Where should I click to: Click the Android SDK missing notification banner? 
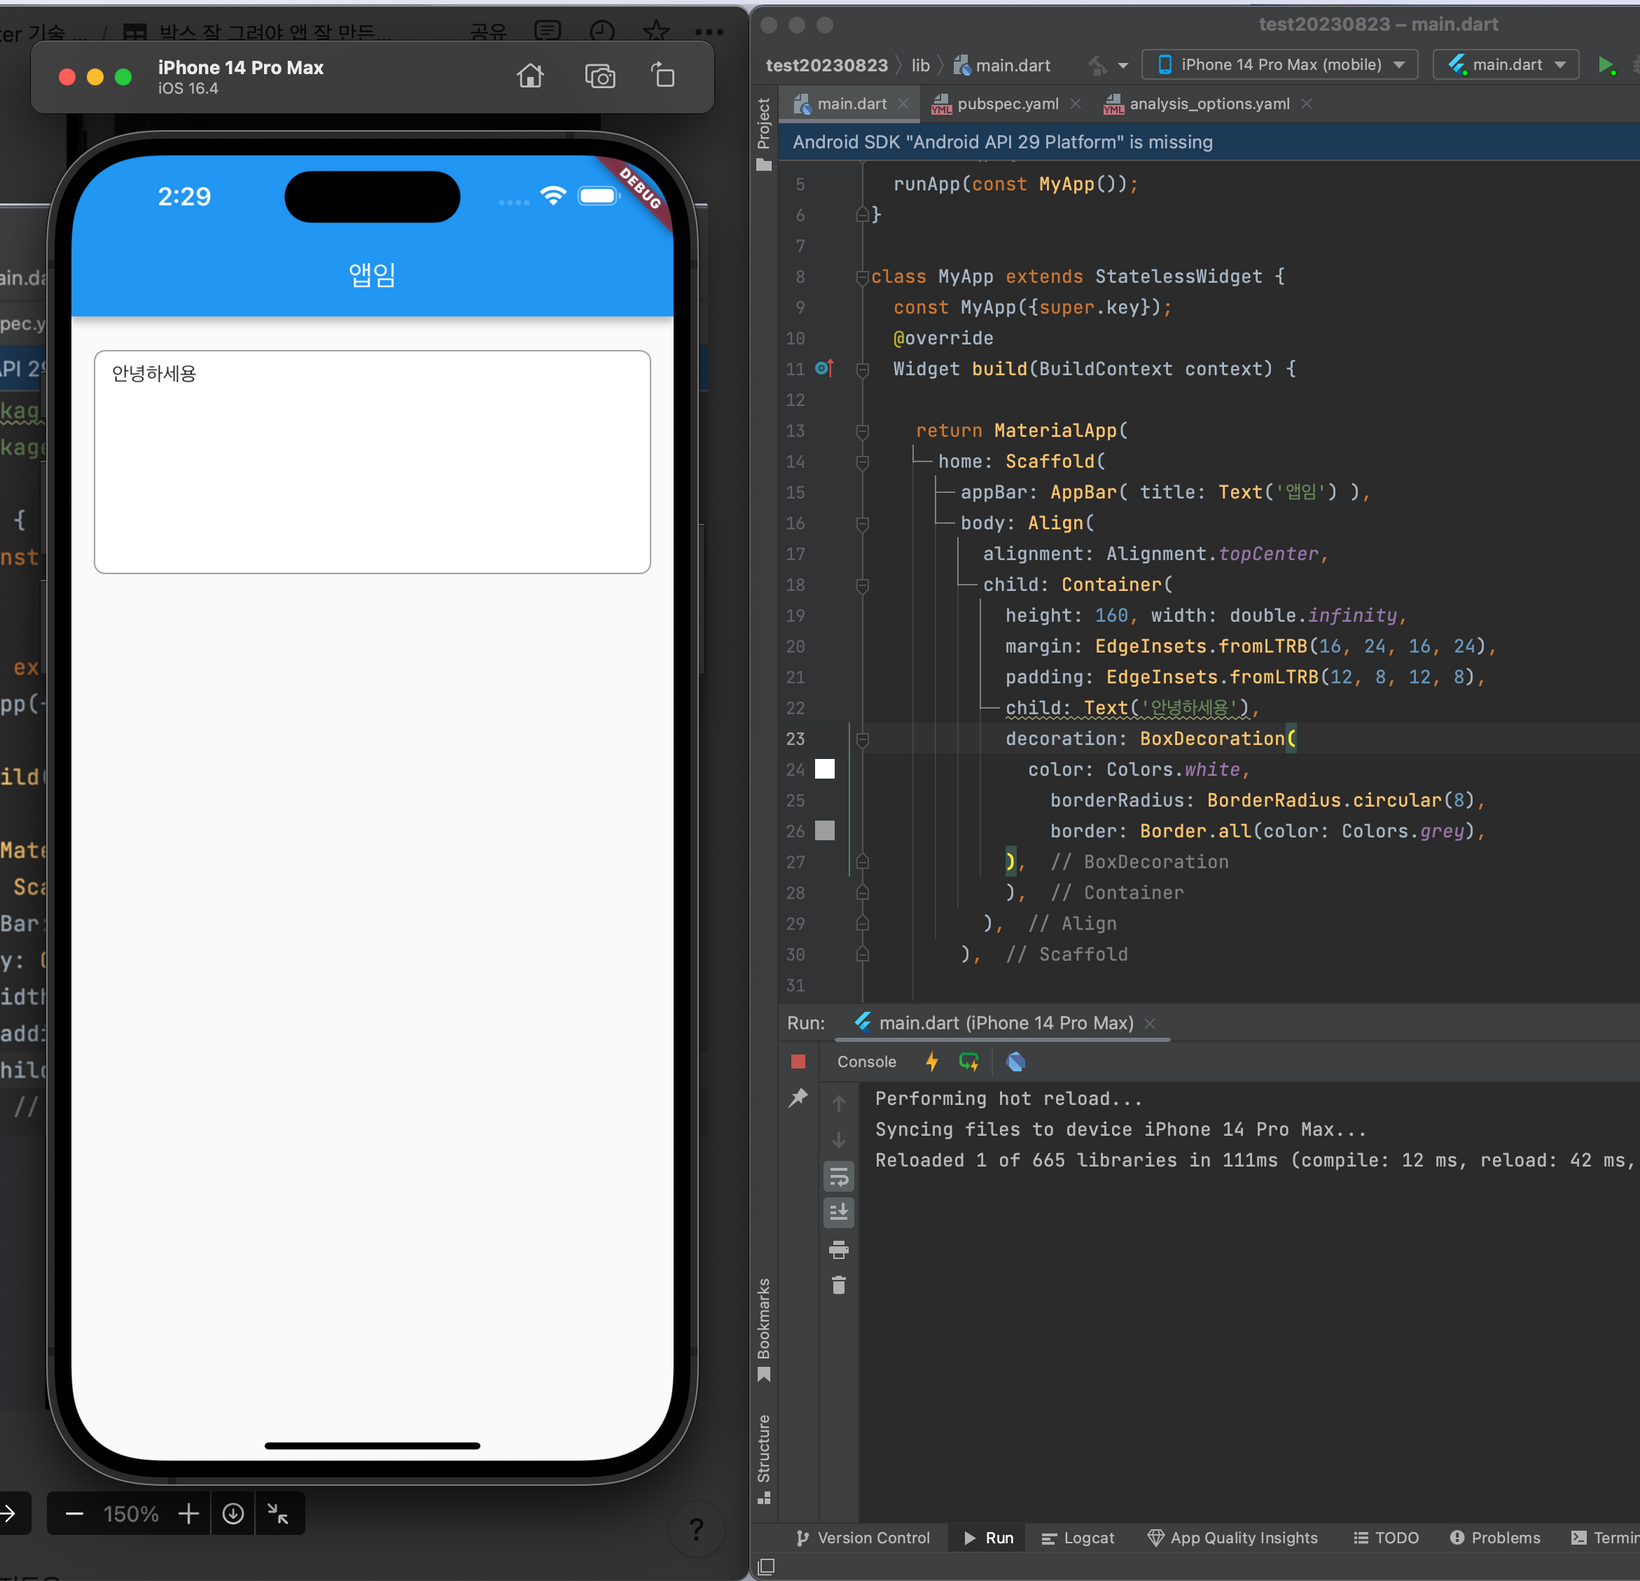point(1208,142)
